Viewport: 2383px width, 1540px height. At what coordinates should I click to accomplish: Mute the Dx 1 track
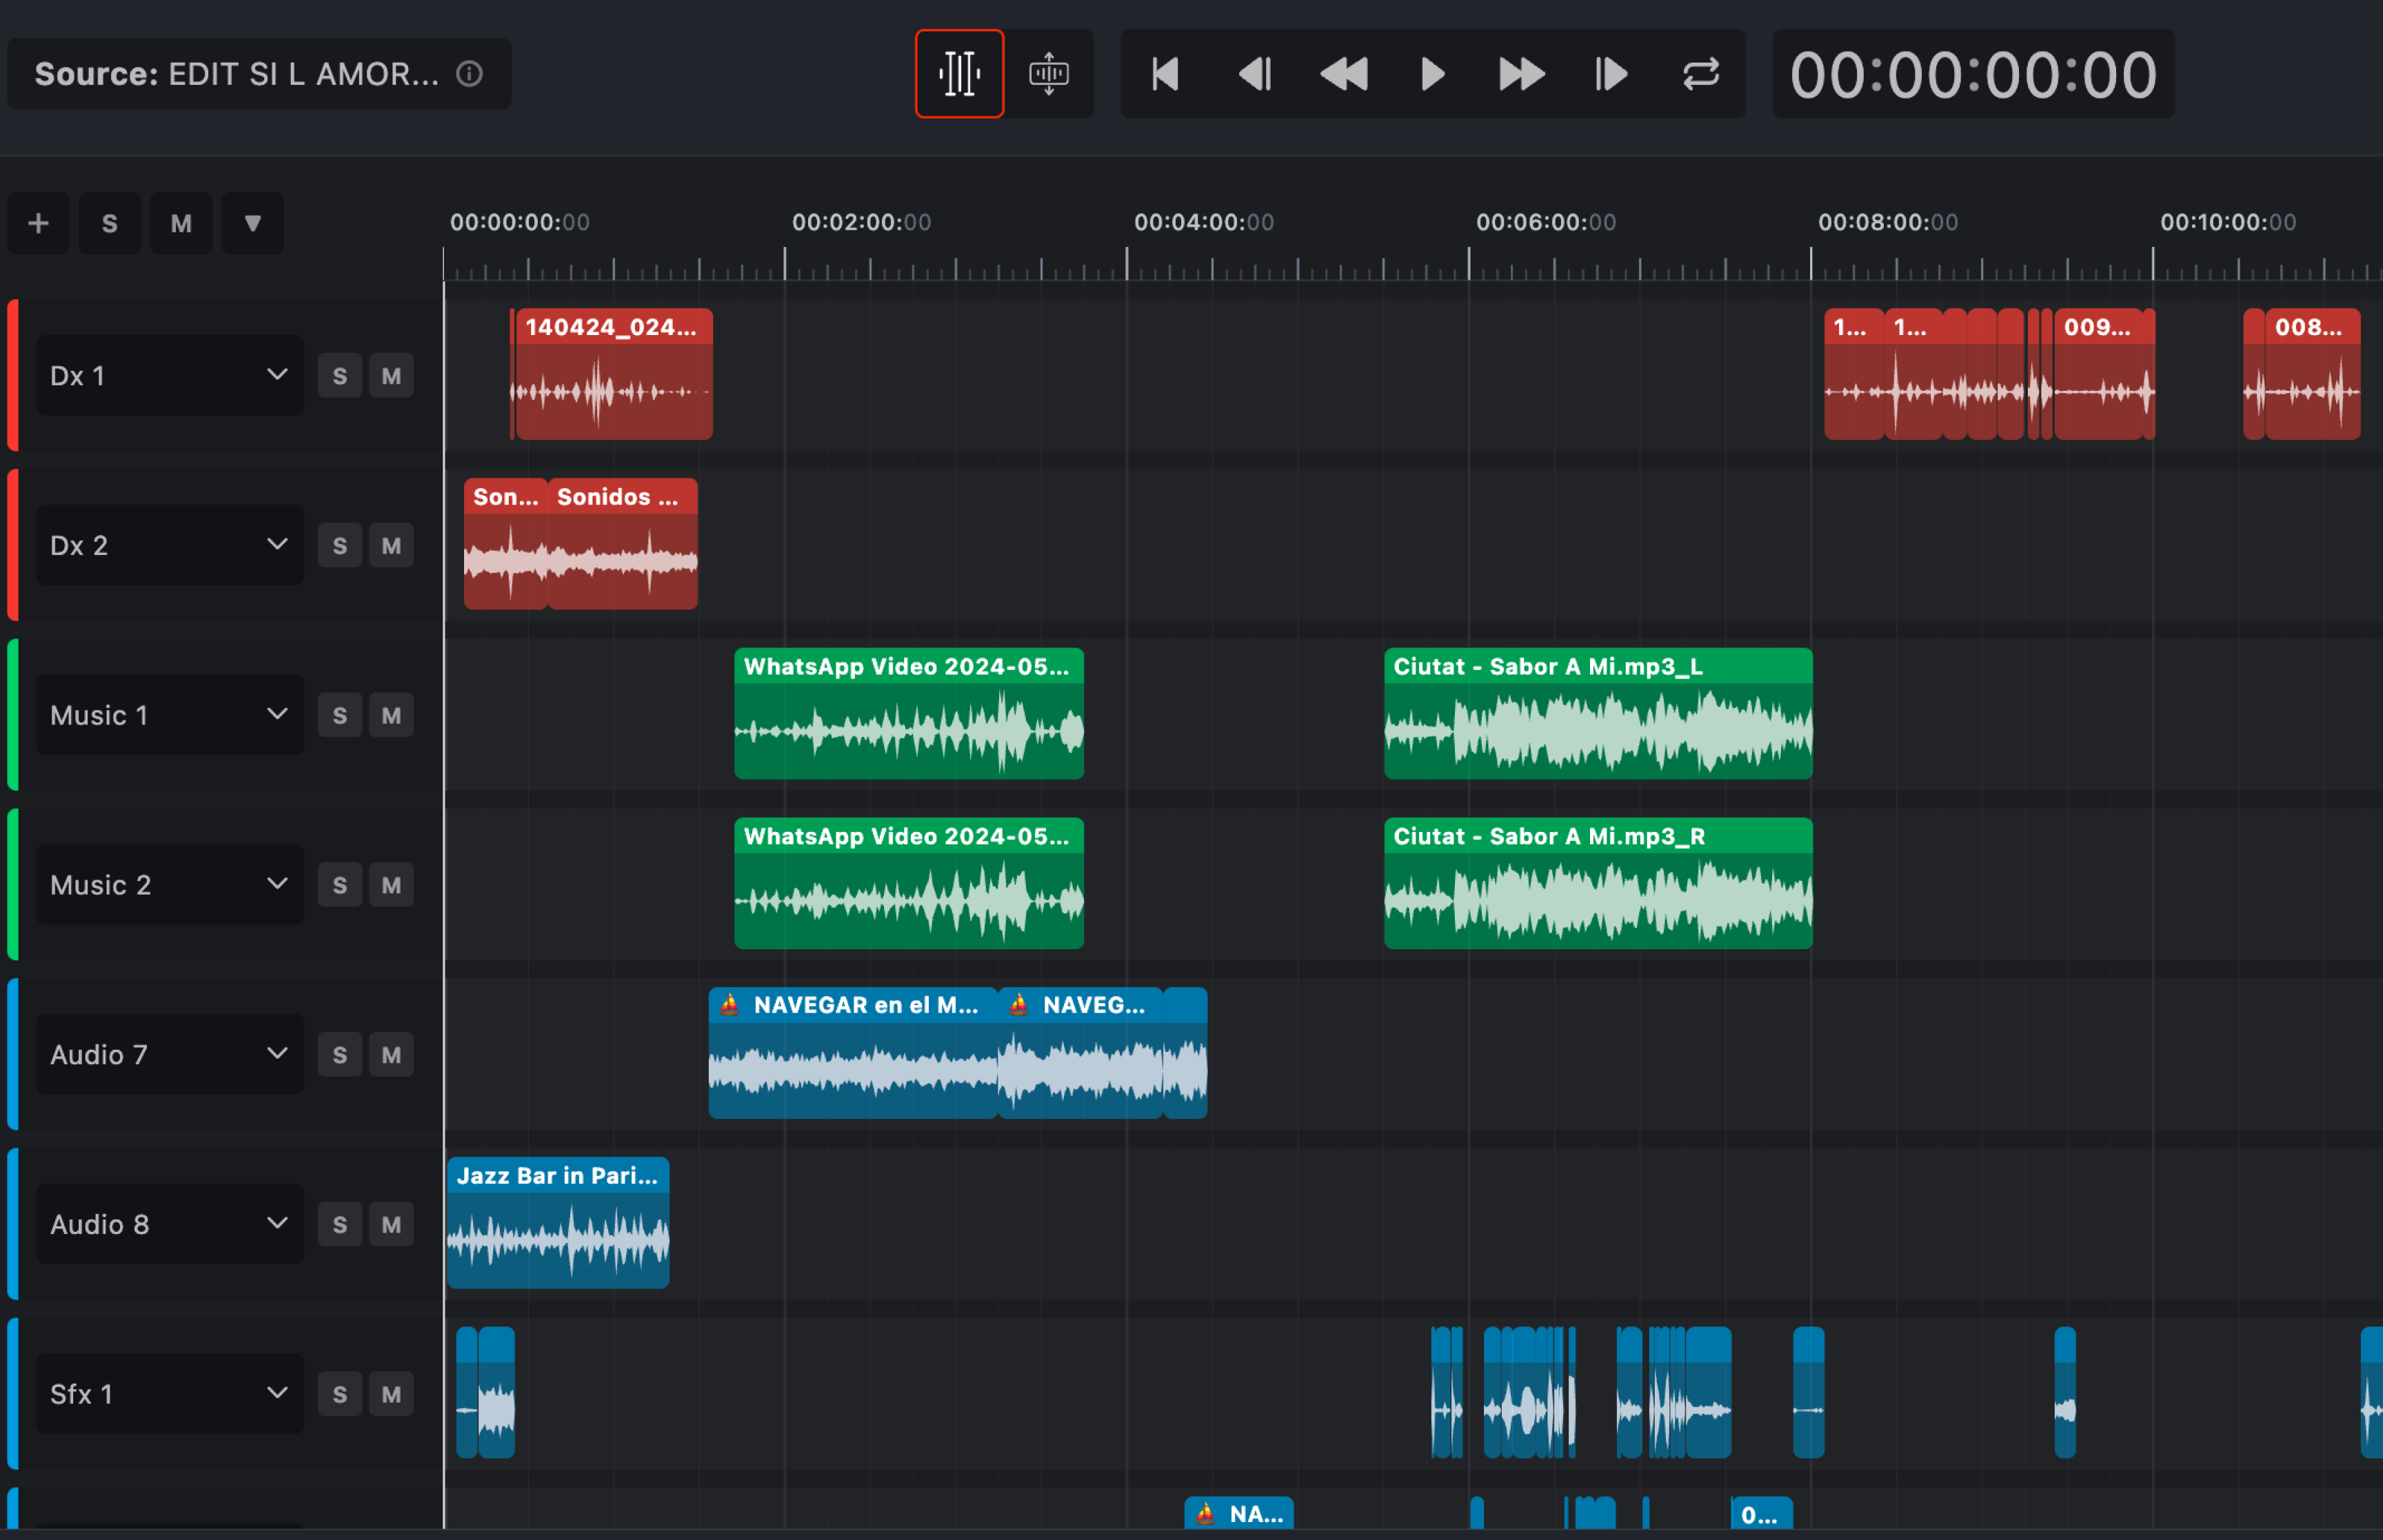(391, 376)
